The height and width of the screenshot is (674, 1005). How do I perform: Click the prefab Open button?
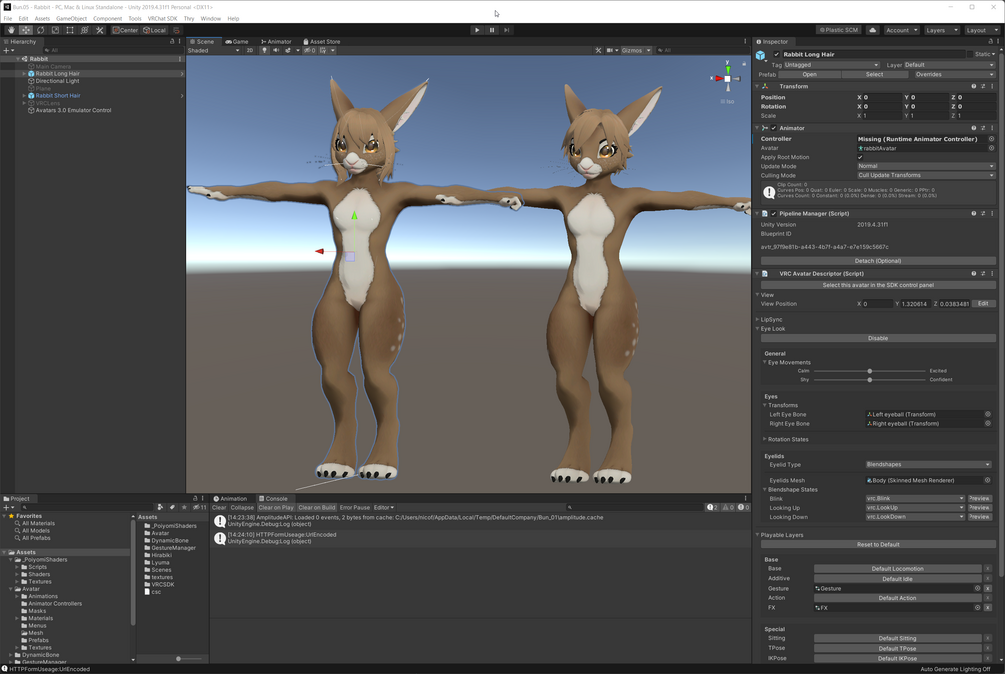[810, 74]
